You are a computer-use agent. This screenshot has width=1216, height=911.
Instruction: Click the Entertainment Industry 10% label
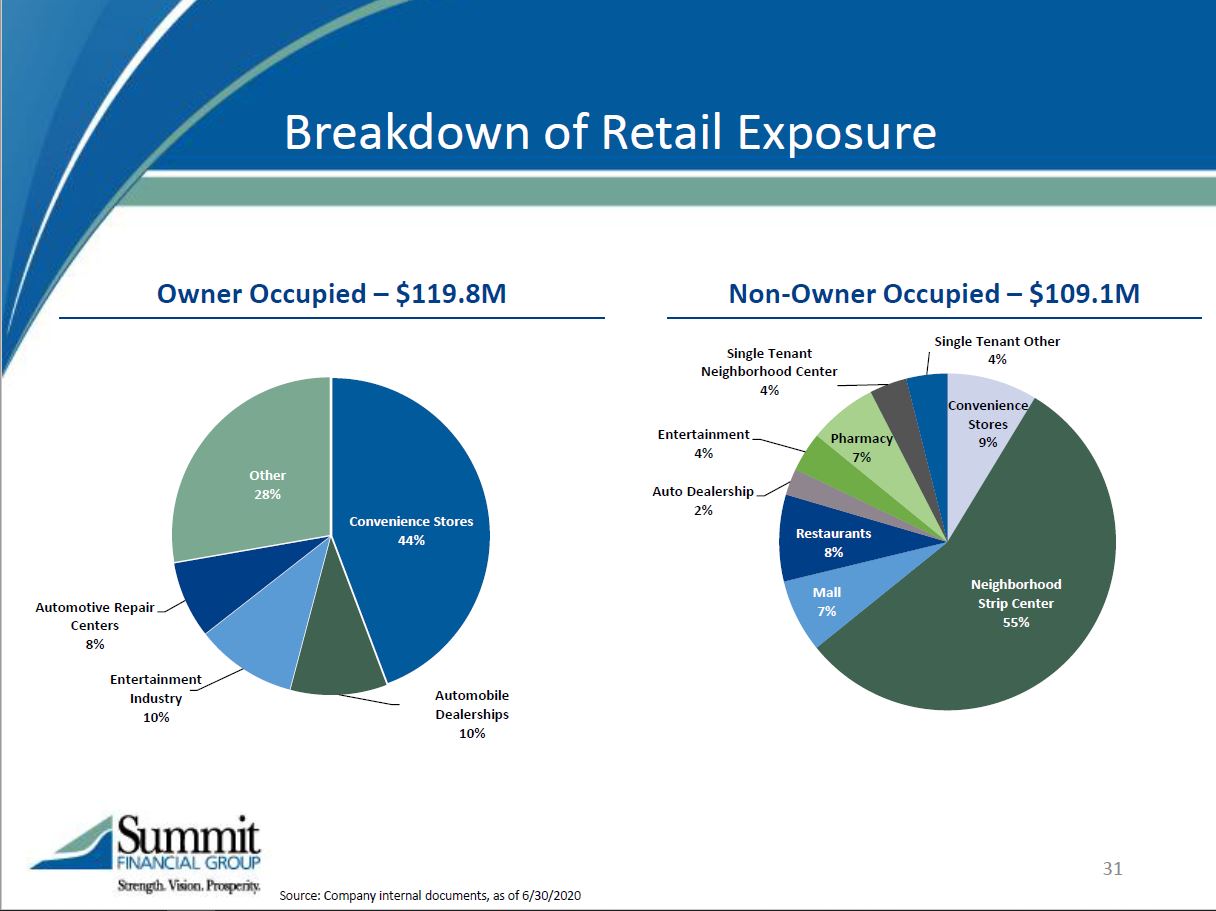[x=156, y=698]
